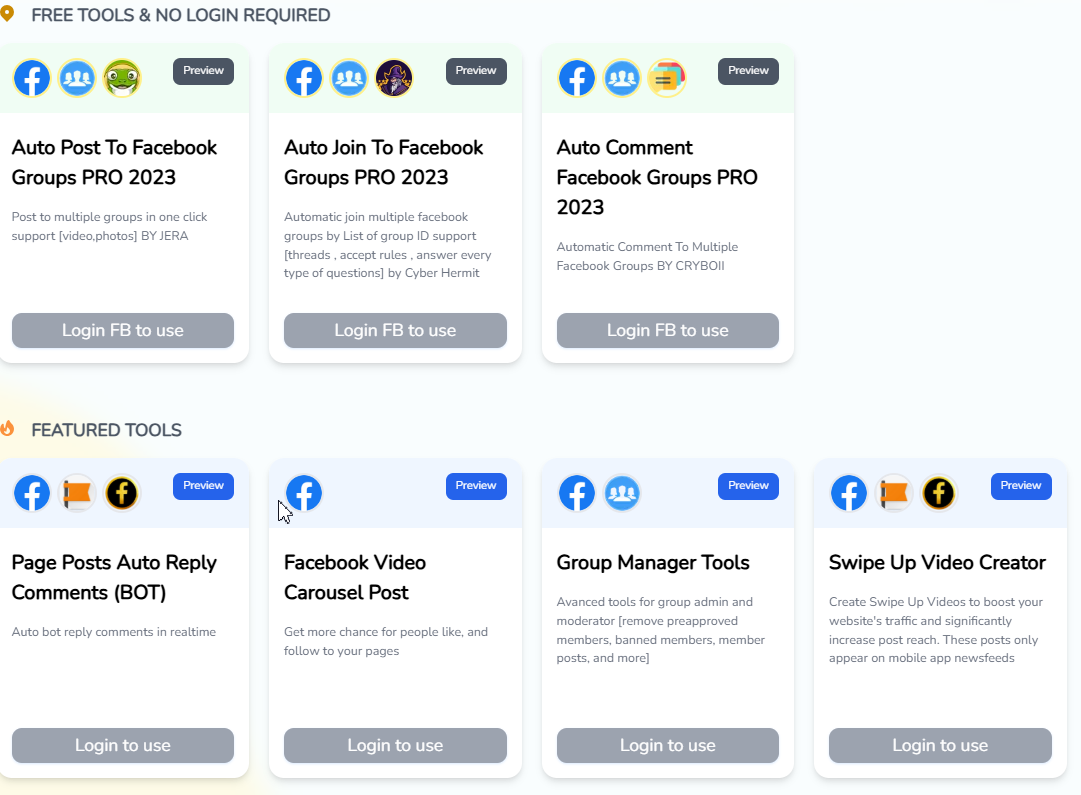Open Auto Comment Facebook Groups PRO 2023 title

coord(657,177)
